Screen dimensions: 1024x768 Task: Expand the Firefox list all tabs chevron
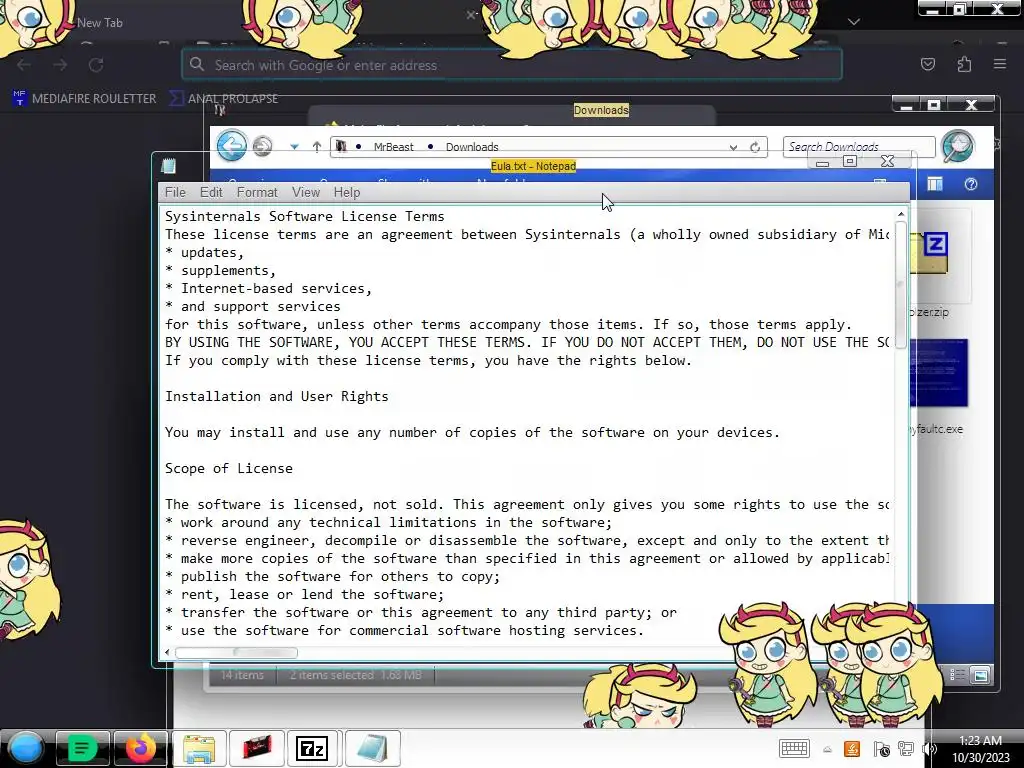(x=854, y=22)
